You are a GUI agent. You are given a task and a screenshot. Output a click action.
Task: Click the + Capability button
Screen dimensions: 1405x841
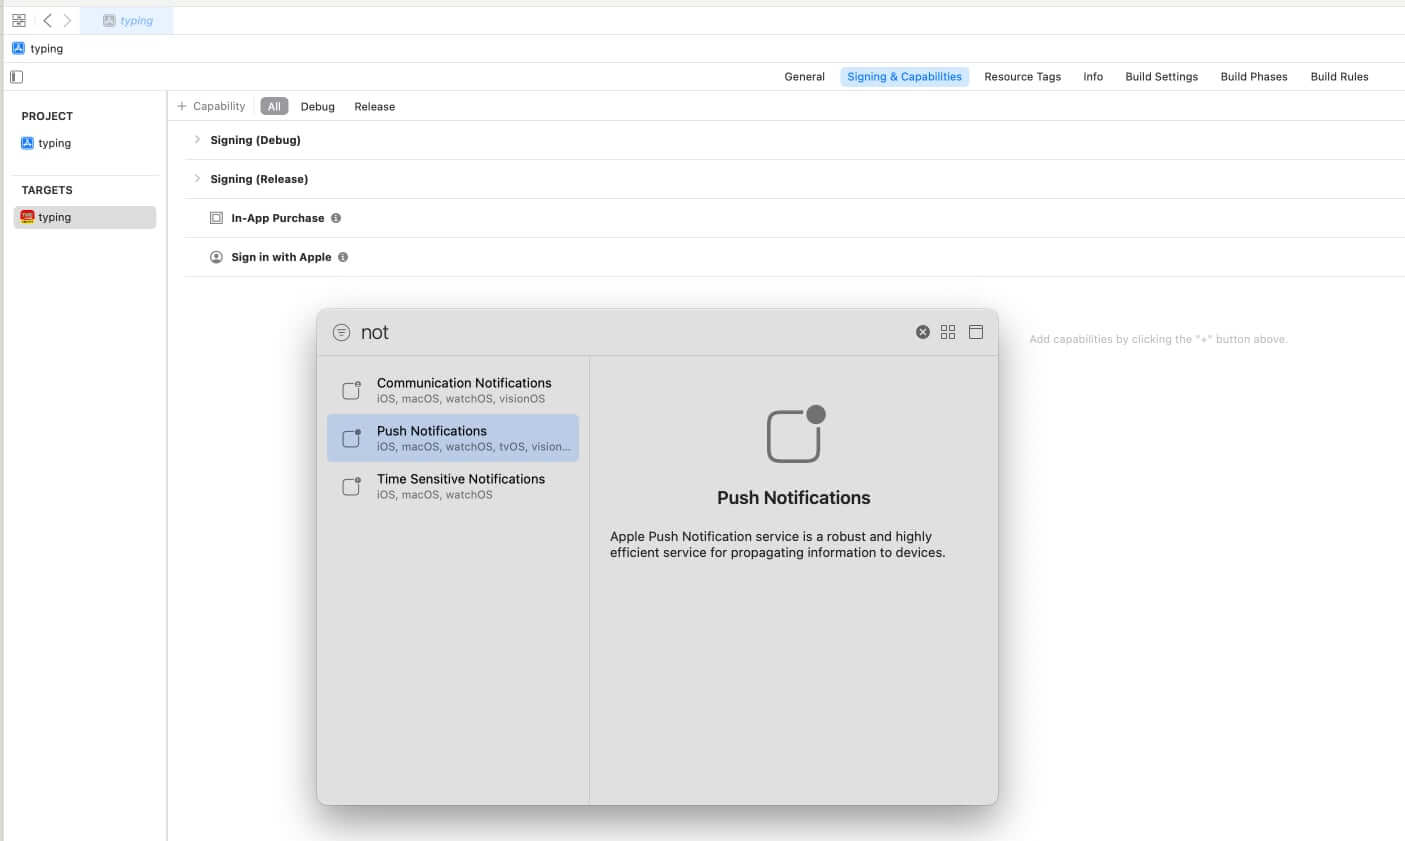(211, 106)
